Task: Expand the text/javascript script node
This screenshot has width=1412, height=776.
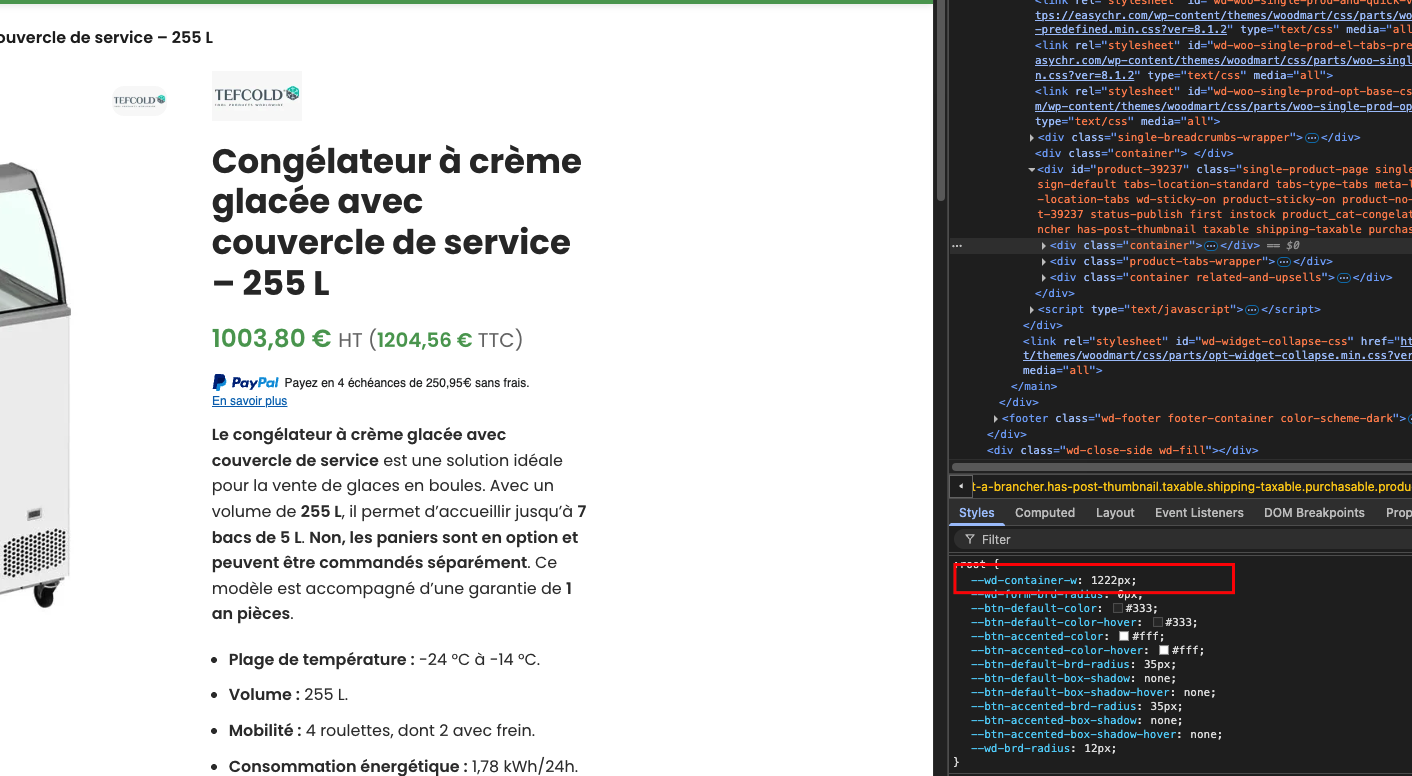Action: pos(1032,310)
